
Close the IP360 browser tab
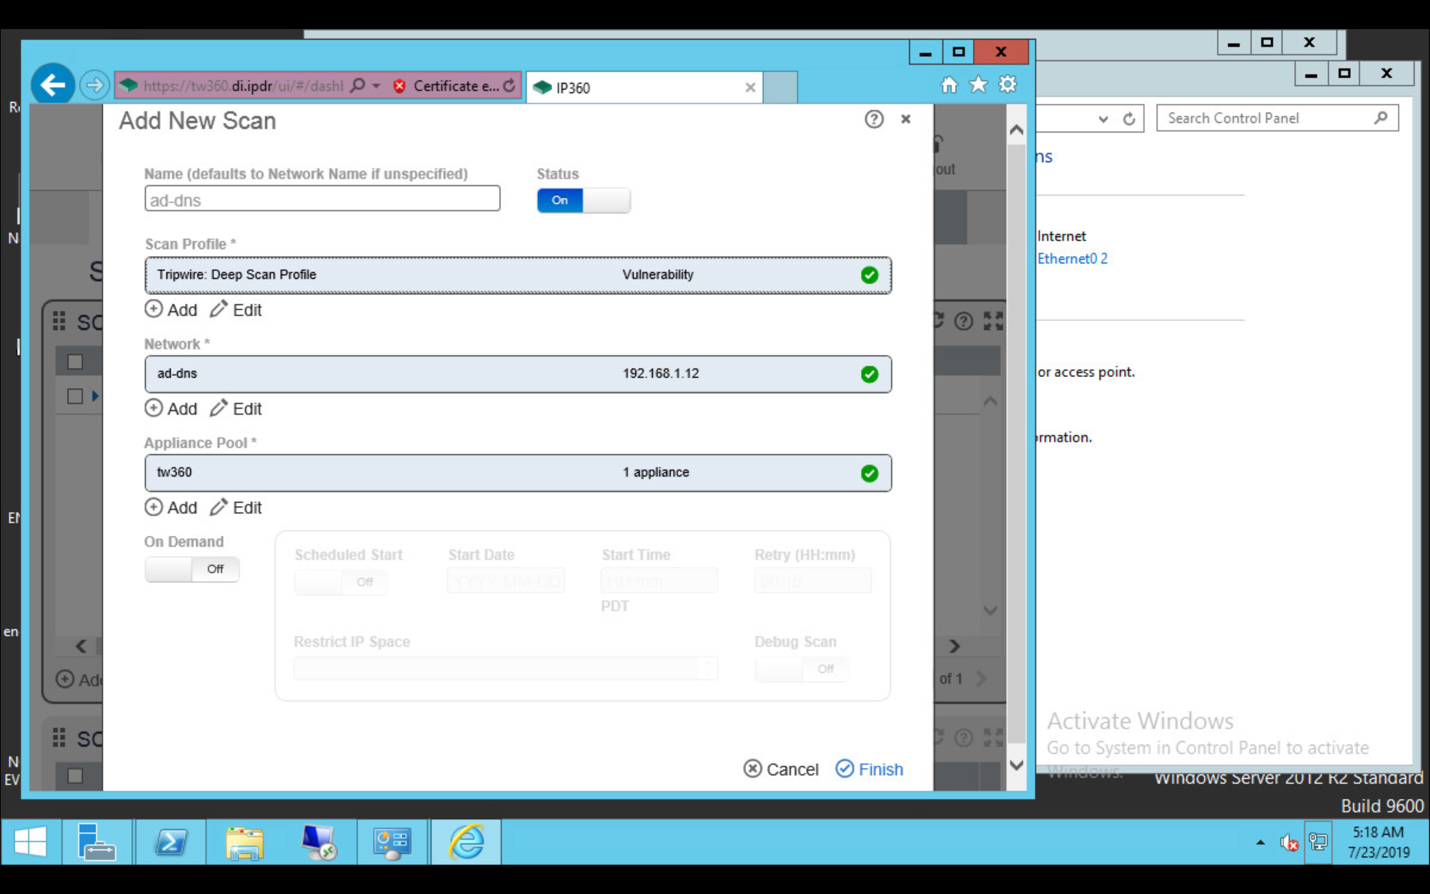750,88
